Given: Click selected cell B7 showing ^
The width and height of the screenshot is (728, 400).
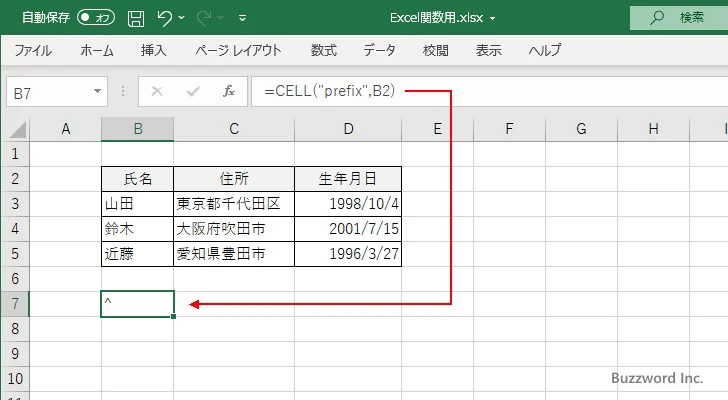Looking at the screenshot, I should coord(137,304).
